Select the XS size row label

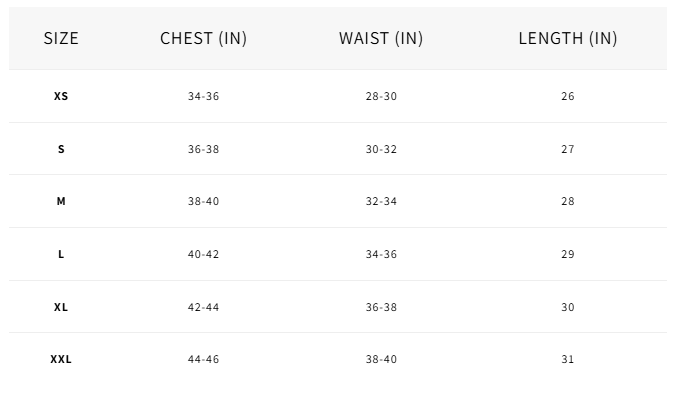(x=61, y=96)
